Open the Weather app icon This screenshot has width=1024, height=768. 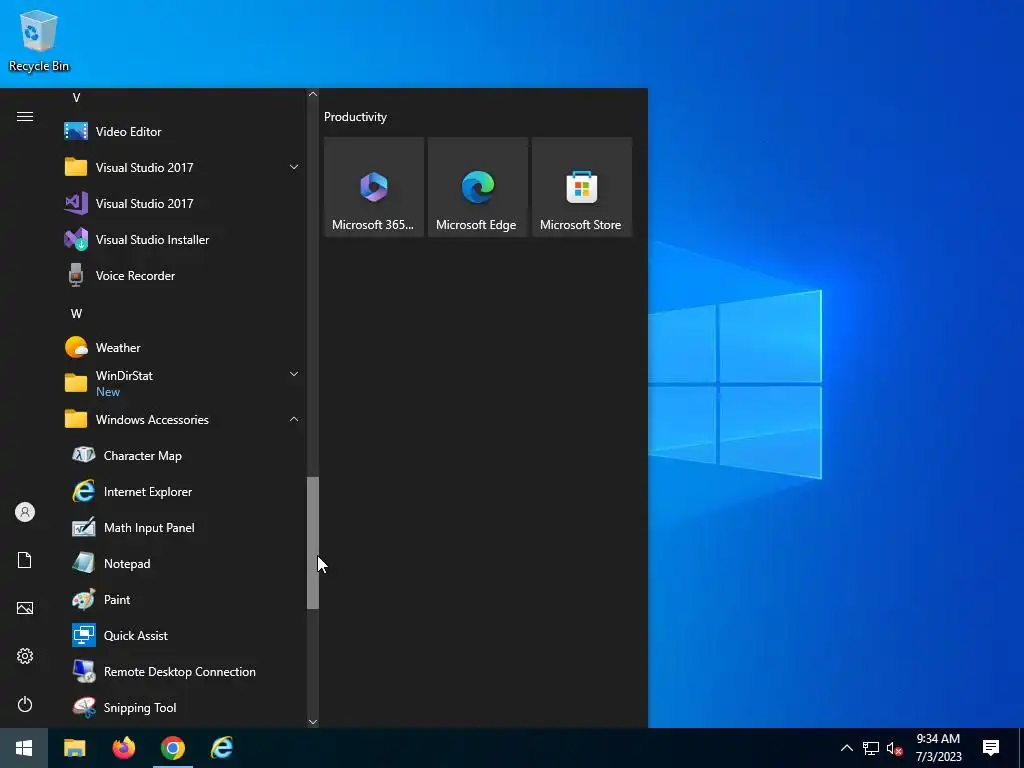(x=76, y=347)
